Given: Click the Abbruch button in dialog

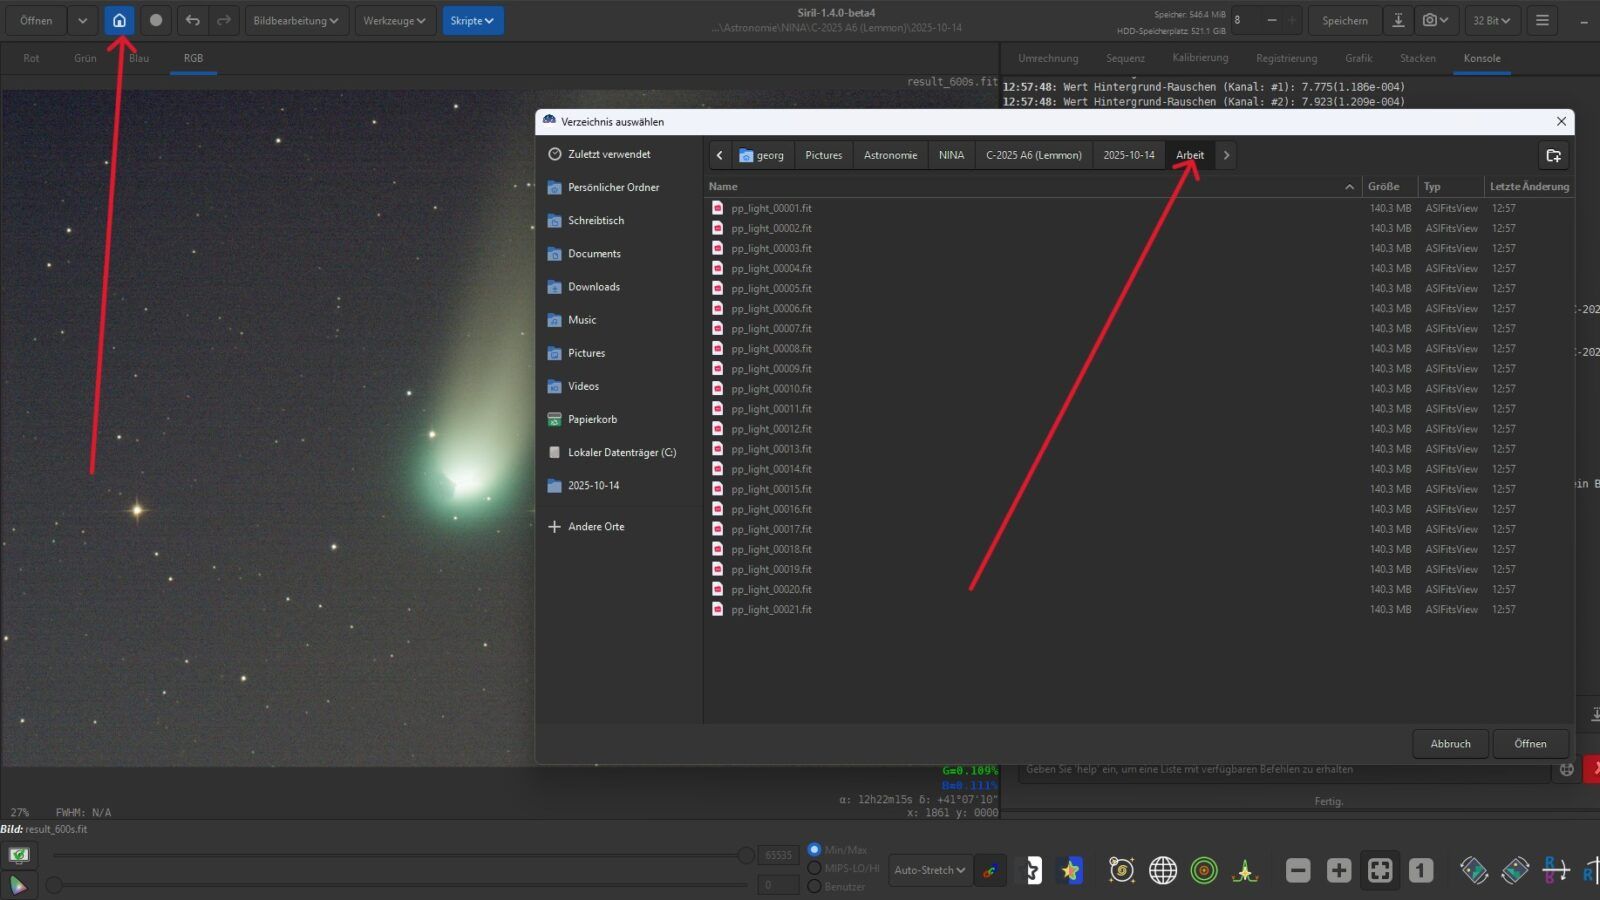Looking at the screenshot, I should [x=1450, y=744].
